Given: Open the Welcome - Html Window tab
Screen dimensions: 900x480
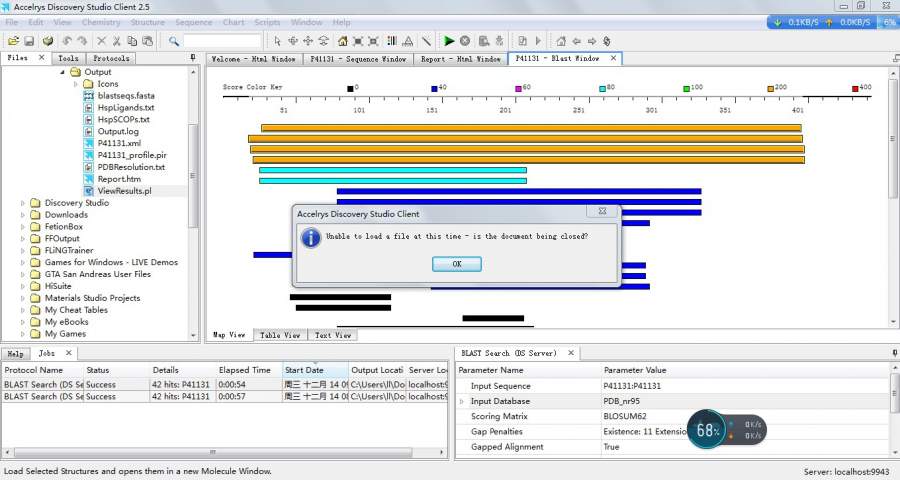Looking at the screenshot, I should coord(254,59).
